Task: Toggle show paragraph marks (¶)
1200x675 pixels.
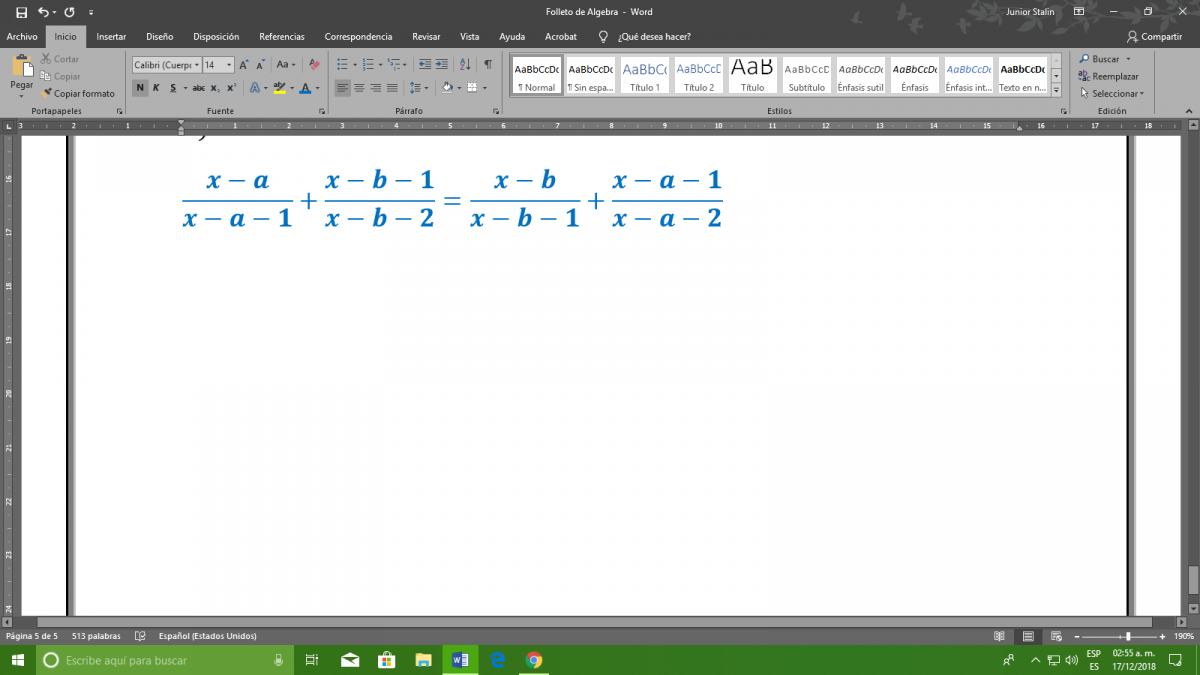Action: click(487, 64)
